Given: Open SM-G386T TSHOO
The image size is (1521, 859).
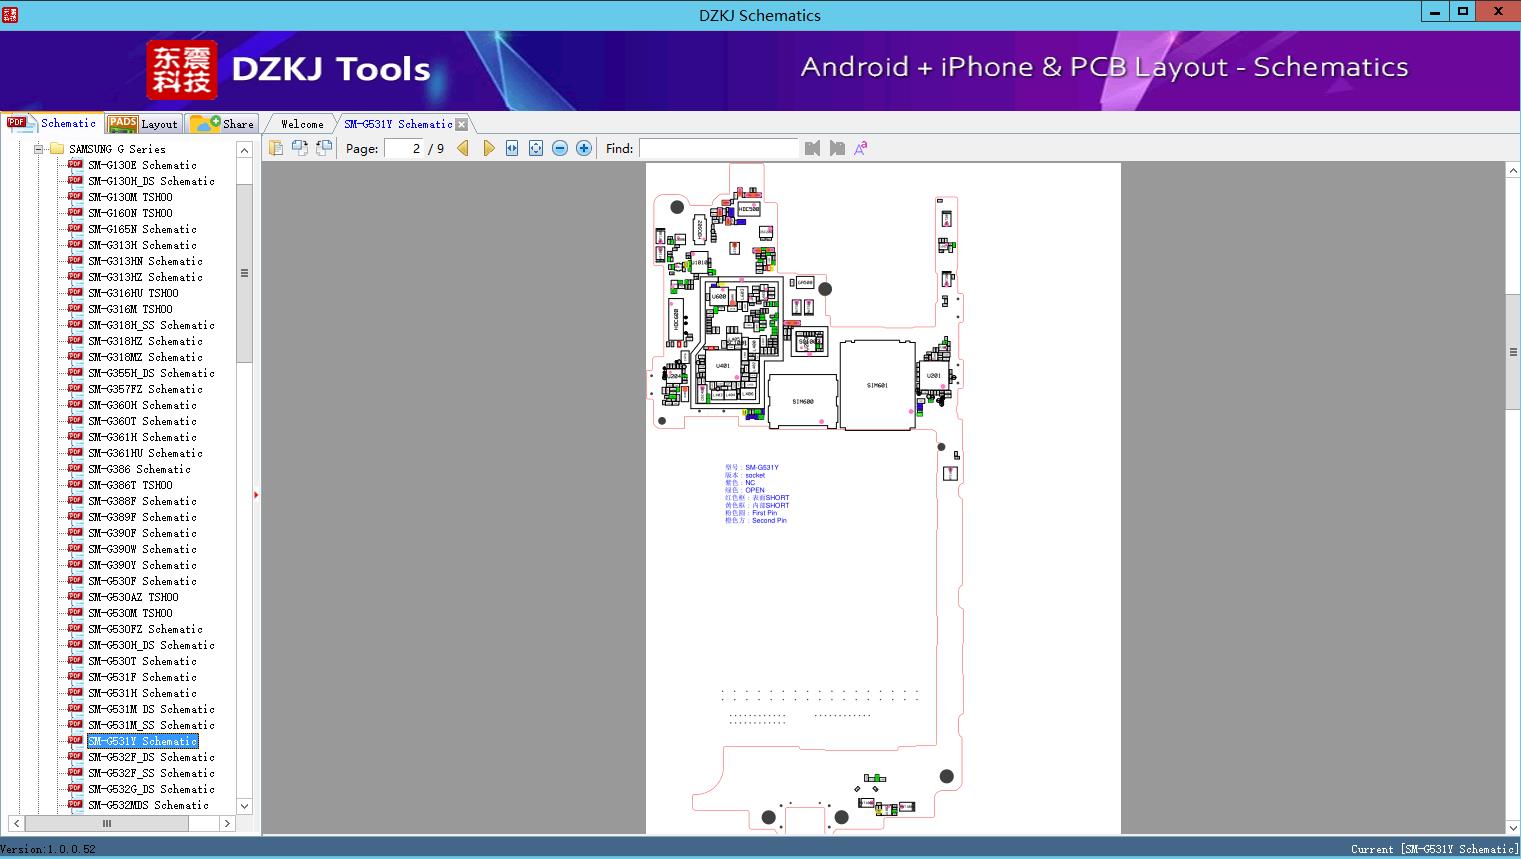Looking at the screenshot, I should tap(130, 485).
